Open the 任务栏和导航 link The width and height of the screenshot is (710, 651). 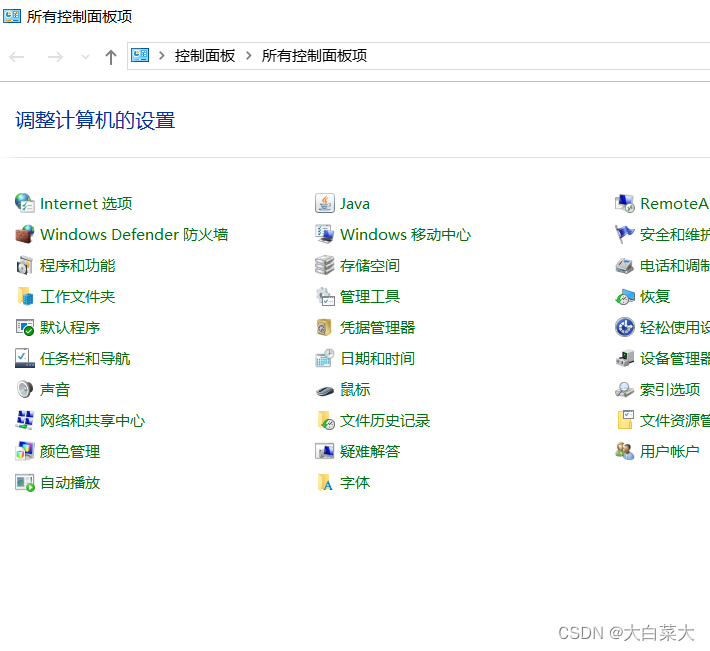tap(85, 359)
